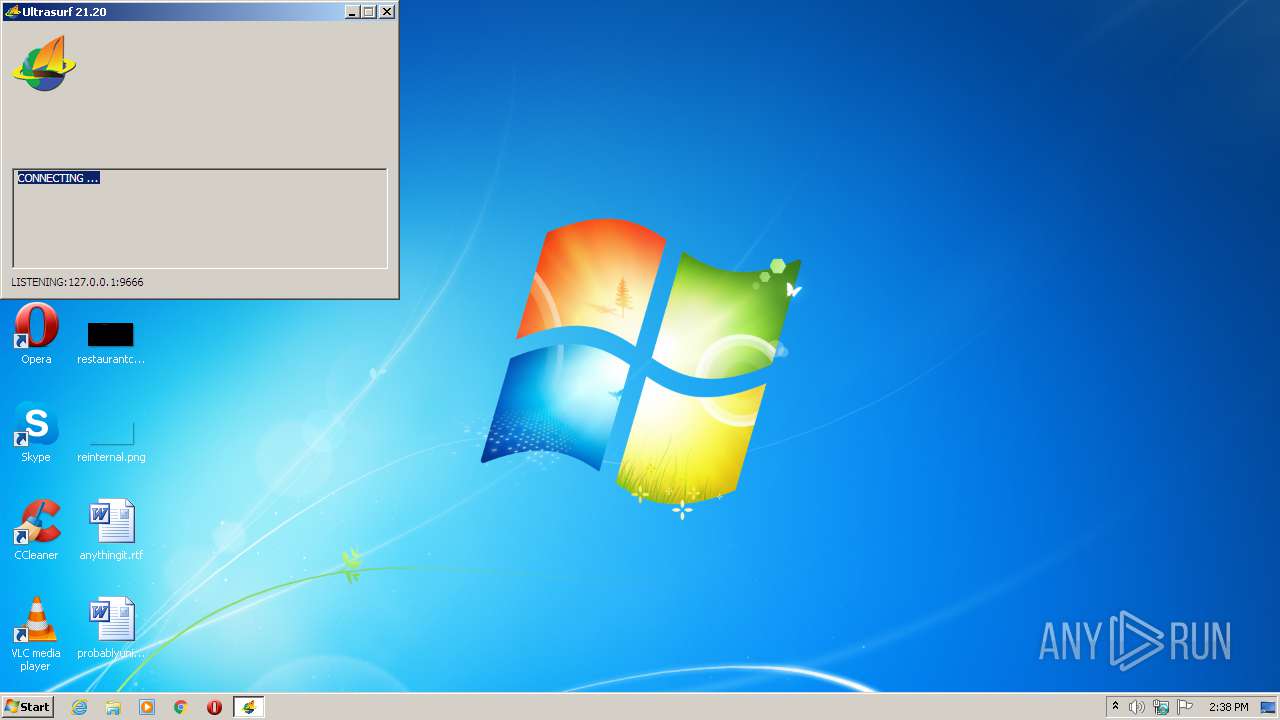1280x720 pixels.
Task: Select the restaurantc... file icon
Action: tap(110, 334)
